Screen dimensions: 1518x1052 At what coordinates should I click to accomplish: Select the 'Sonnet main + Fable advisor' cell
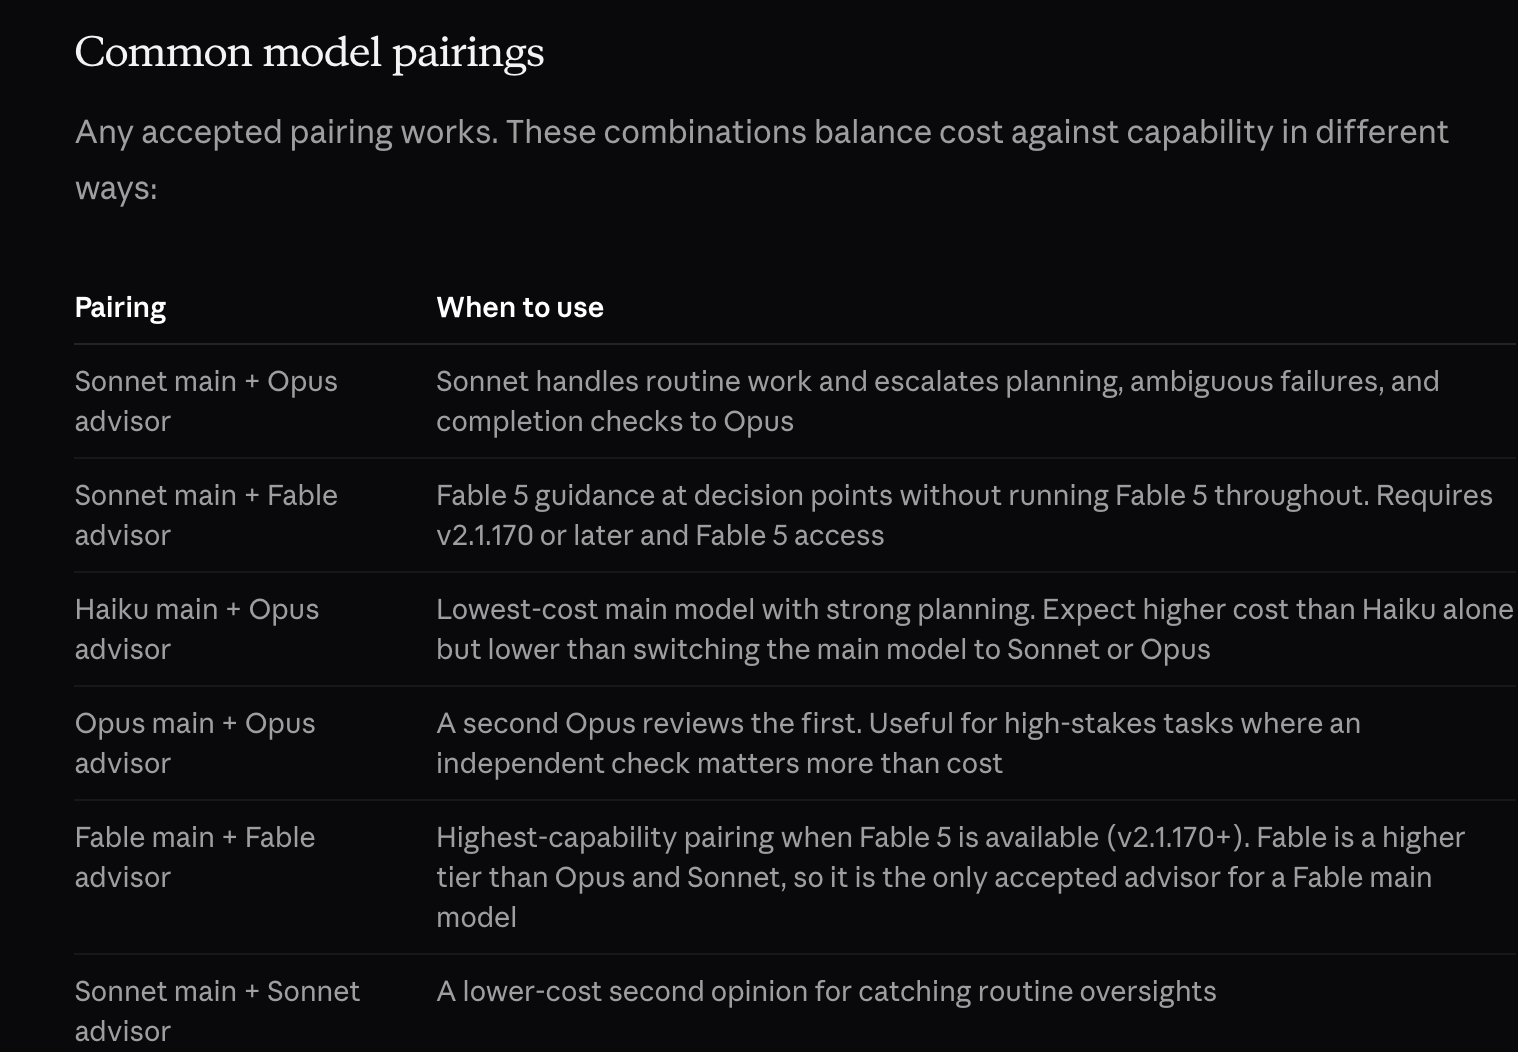(x=206, y=515)
